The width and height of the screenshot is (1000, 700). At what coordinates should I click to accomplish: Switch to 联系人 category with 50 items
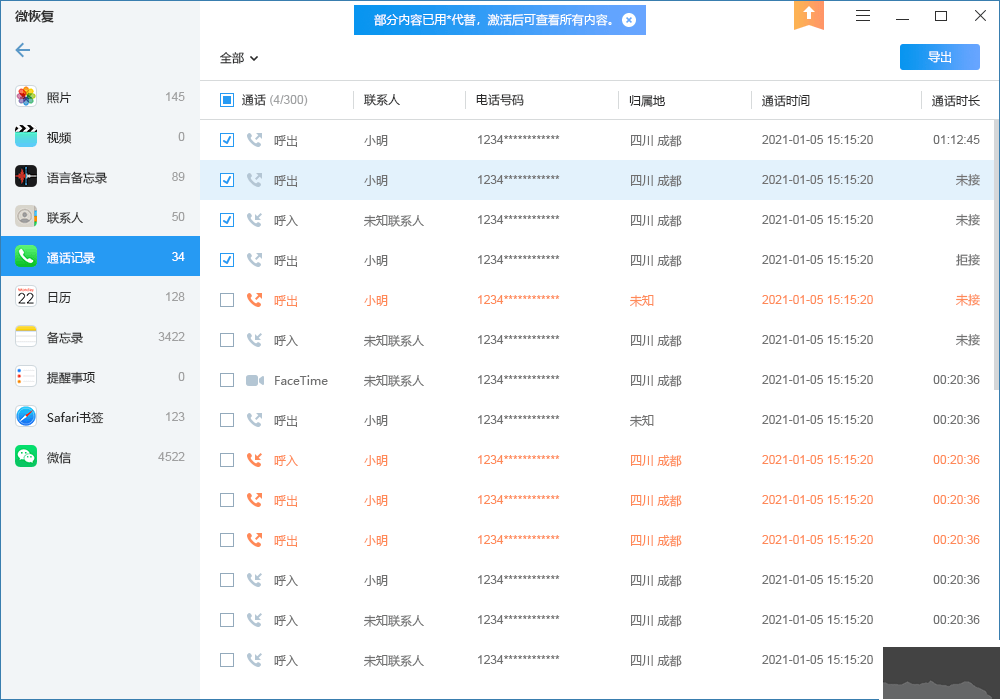(x=100, y=217)
